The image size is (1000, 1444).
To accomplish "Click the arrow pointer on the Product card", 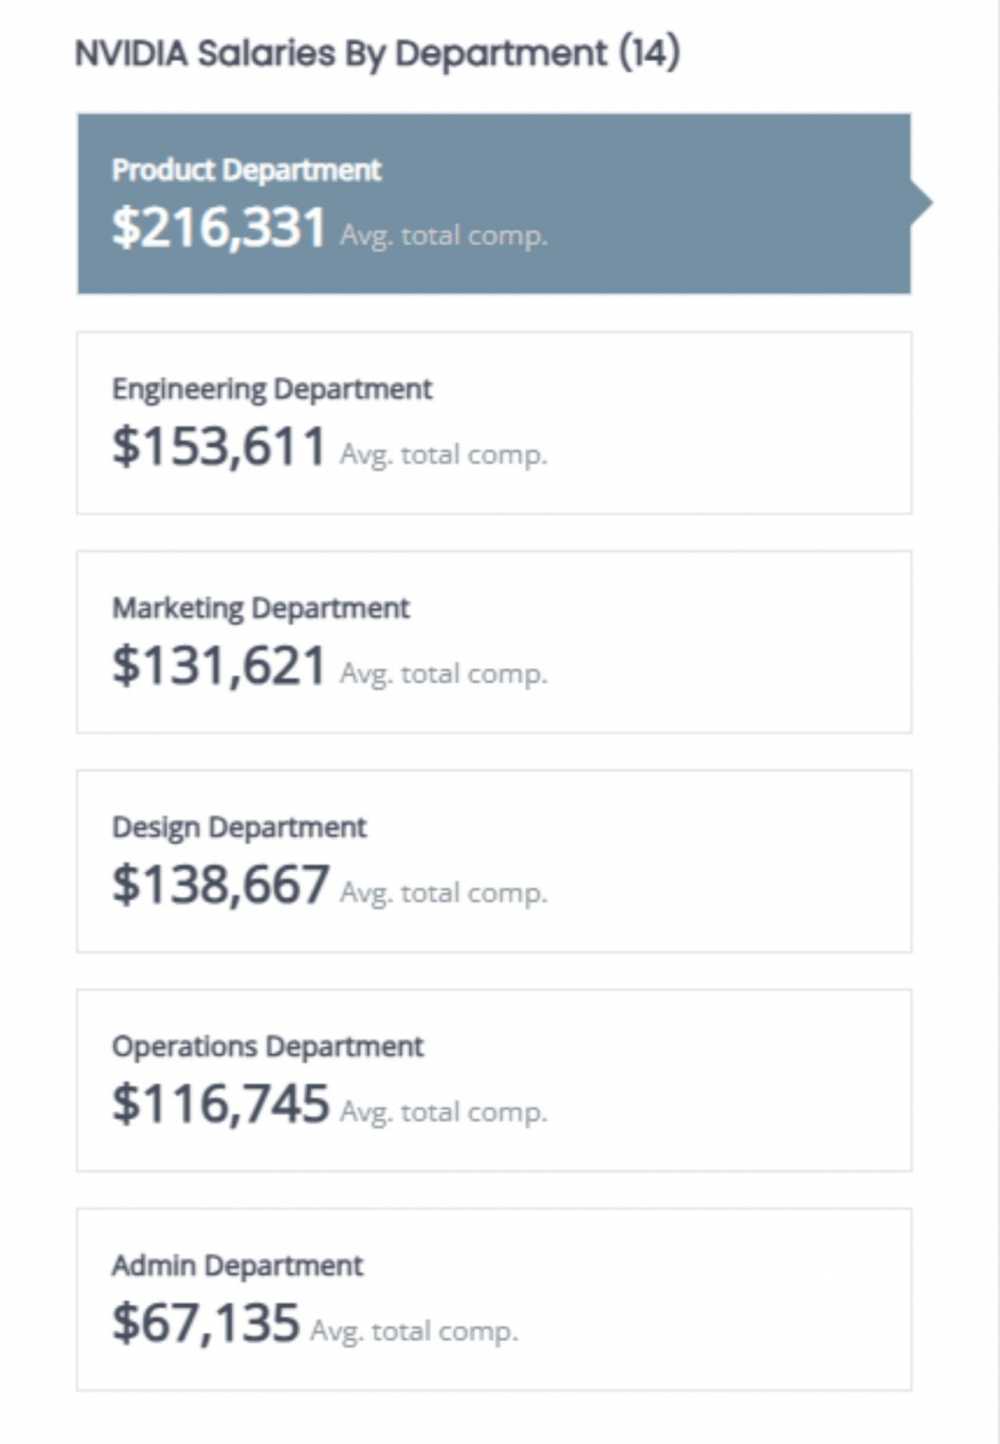I will point(921,203).
